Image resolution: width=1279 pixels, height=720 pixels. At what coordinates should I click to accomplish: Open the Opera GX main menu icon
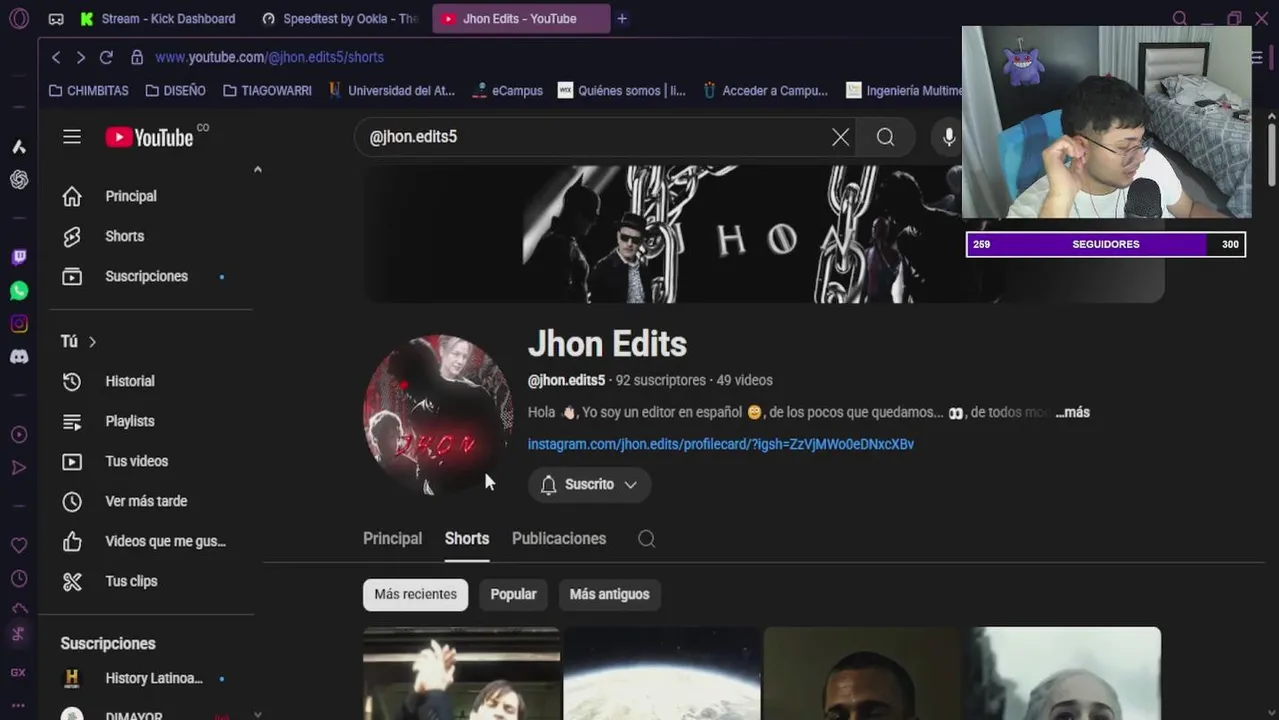(x=19, y=18)
